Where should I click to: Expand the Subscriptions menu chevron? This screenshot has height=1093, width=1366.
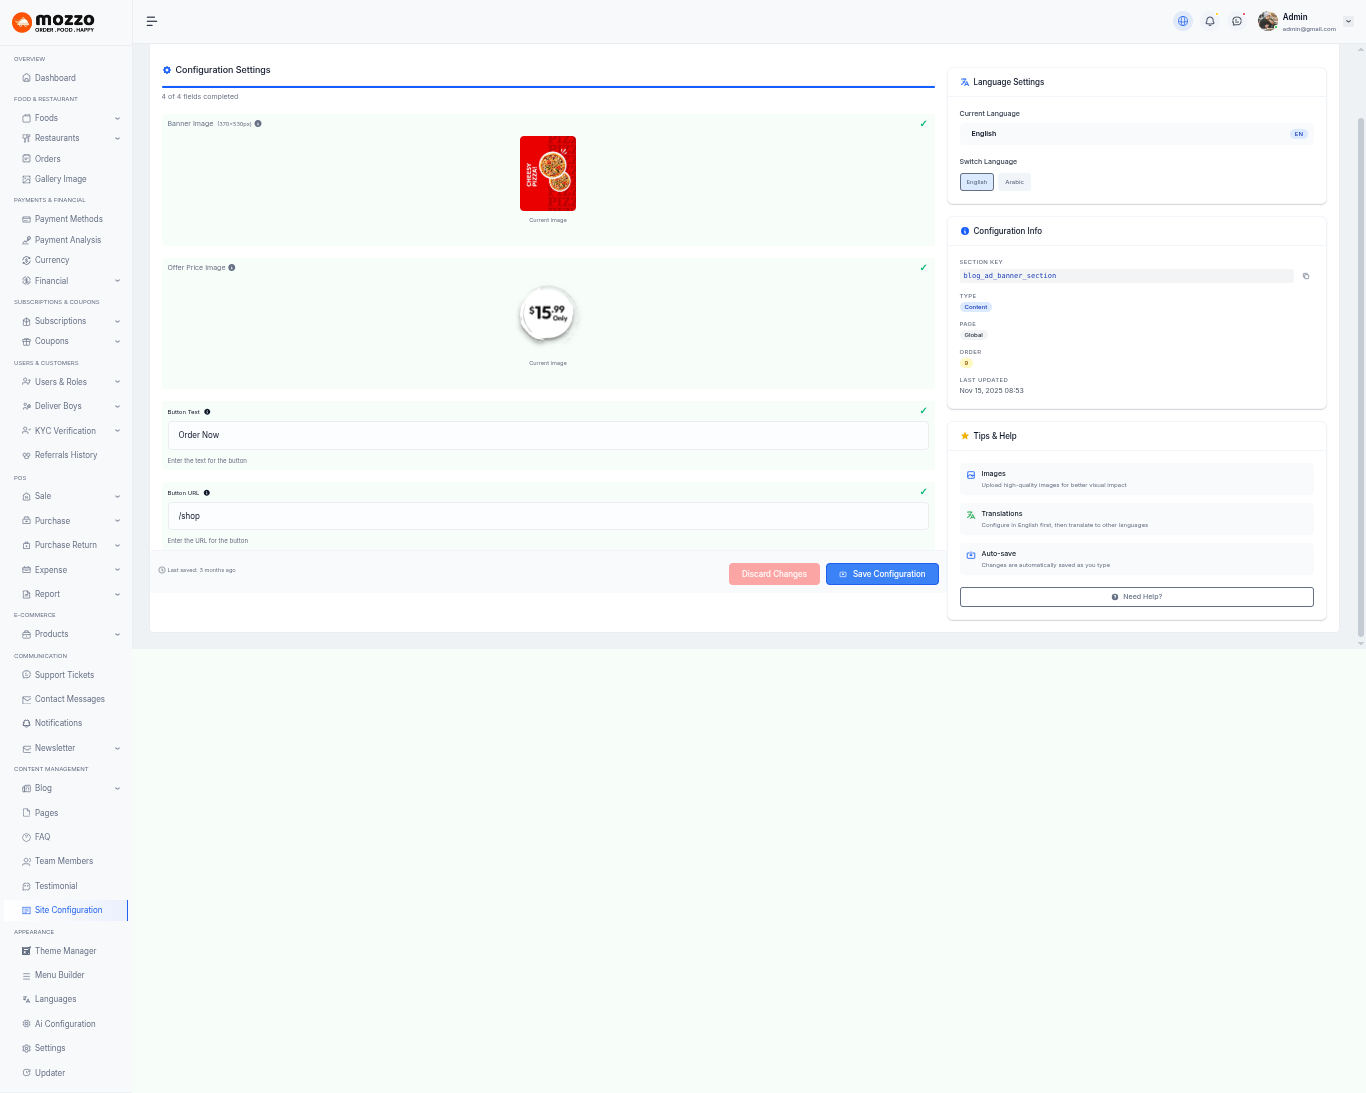[117, 321]
